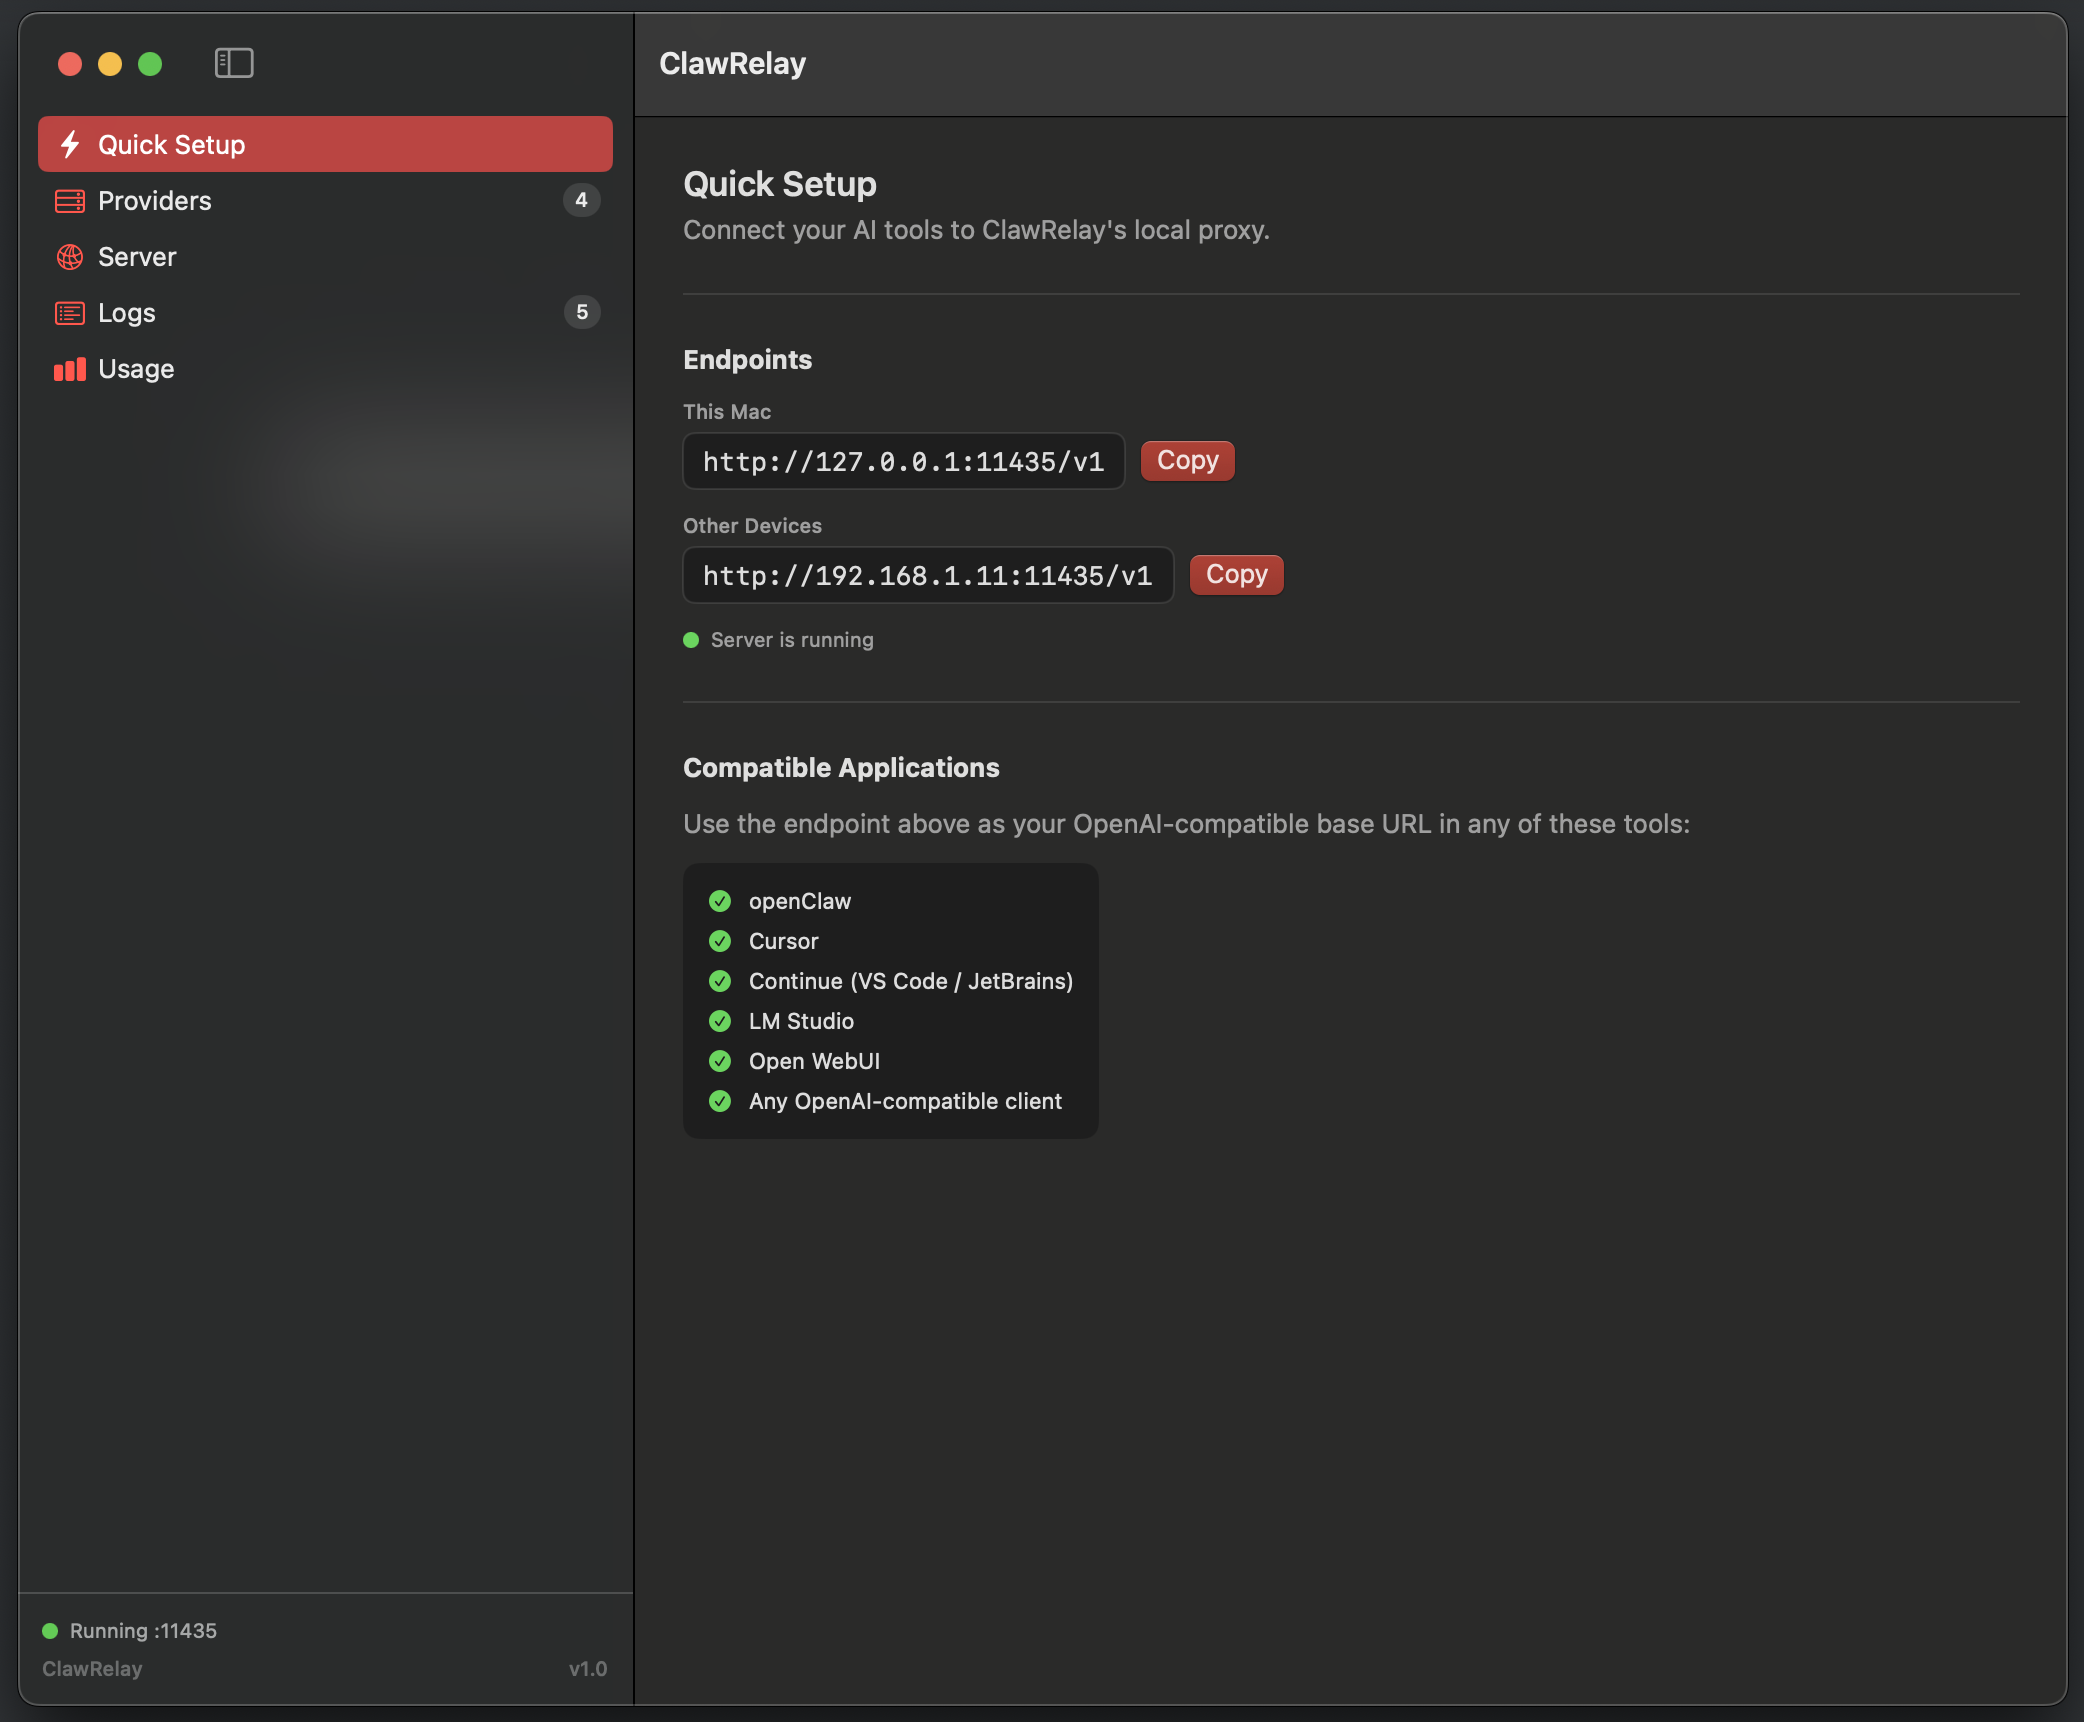Select the Cursor list entry text
This screenshot has width=2084, height=1722.
(x=784, y=941)
